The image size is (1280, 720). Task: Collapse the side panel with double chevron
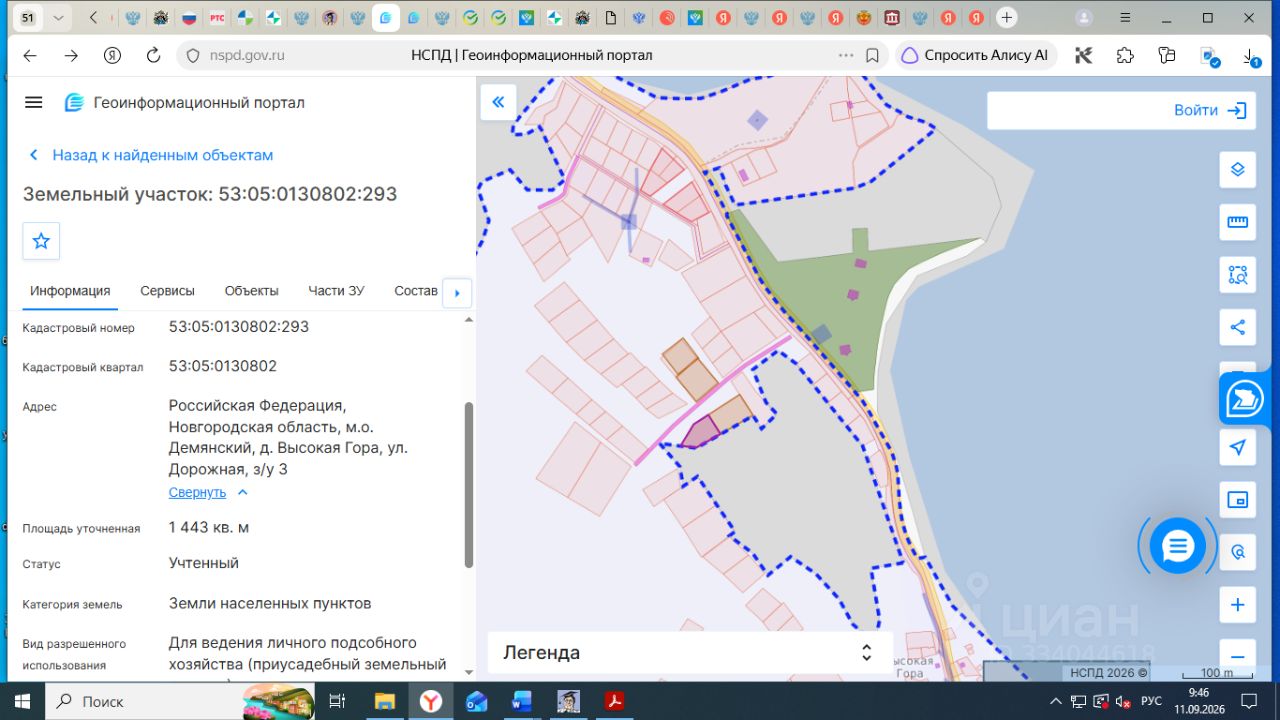click(x=498, y=102)
